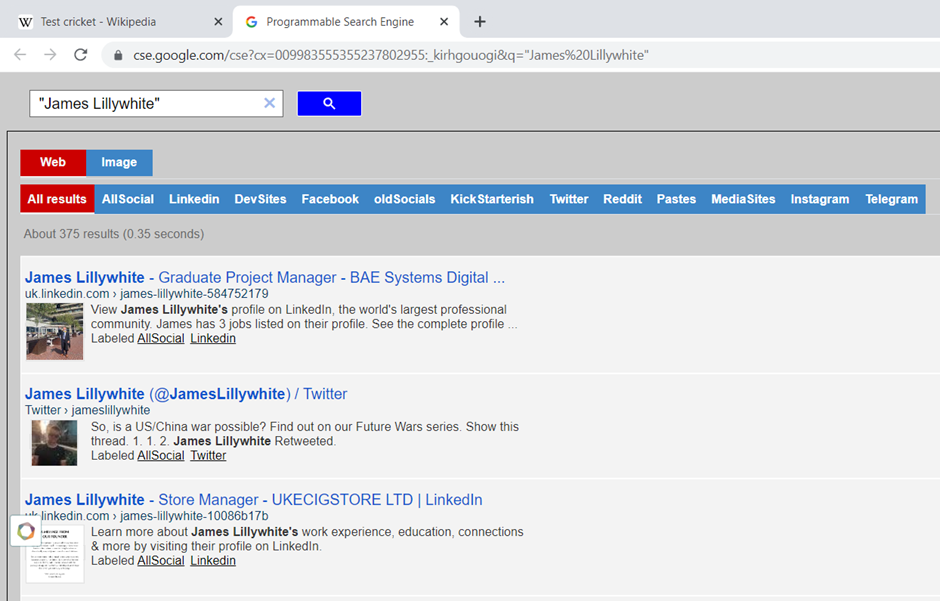This screenshot has height=601, width=940.
Task: Click the james-lillywhite-10086b17b URL text
Action: pos(194,516)
